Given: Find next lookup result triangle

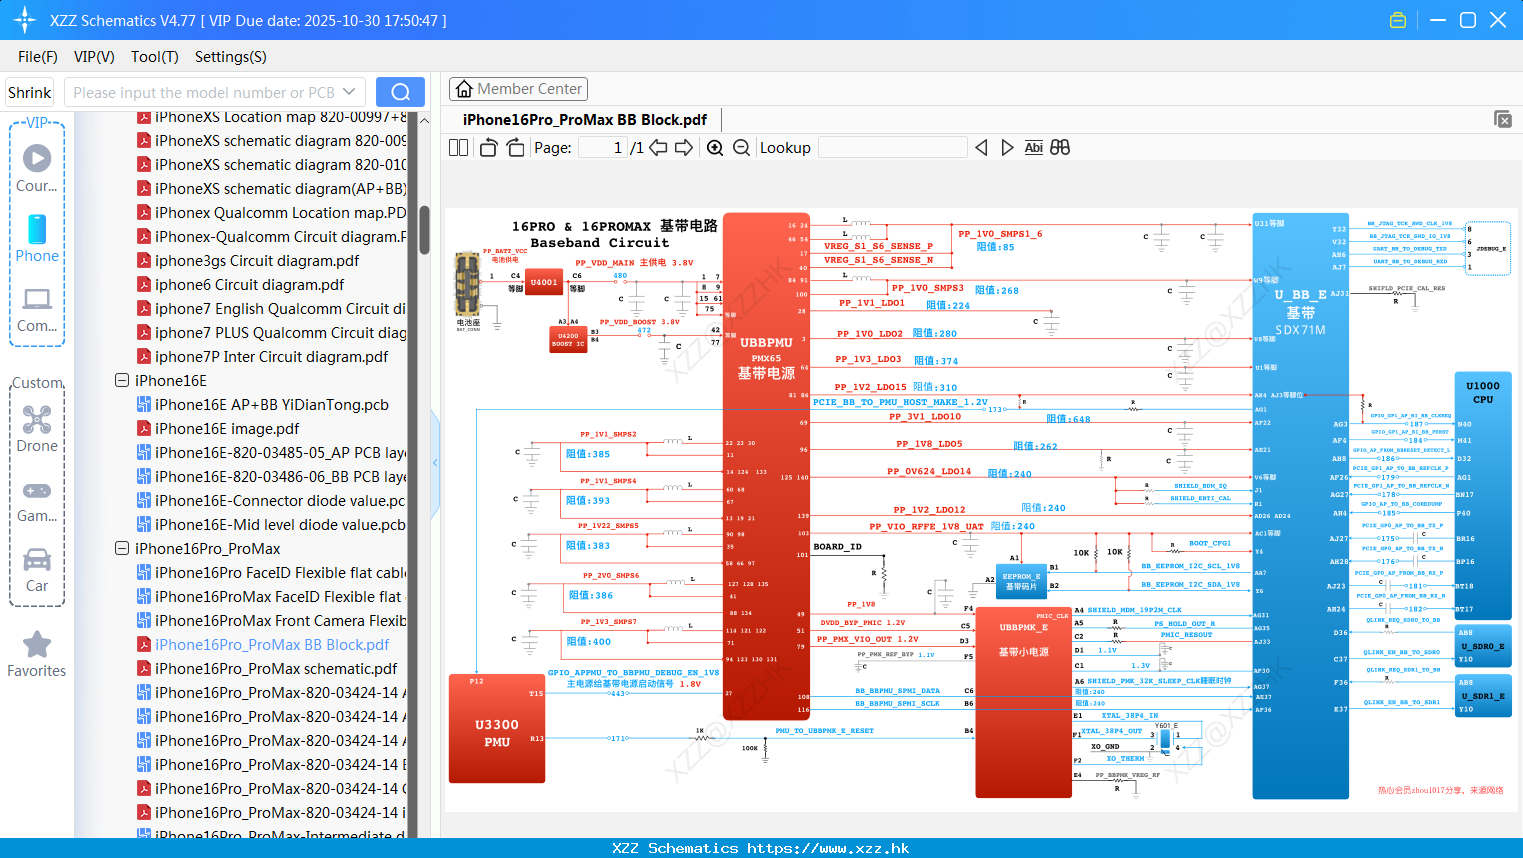Looking at the screenshot, I should (1007, 148).
